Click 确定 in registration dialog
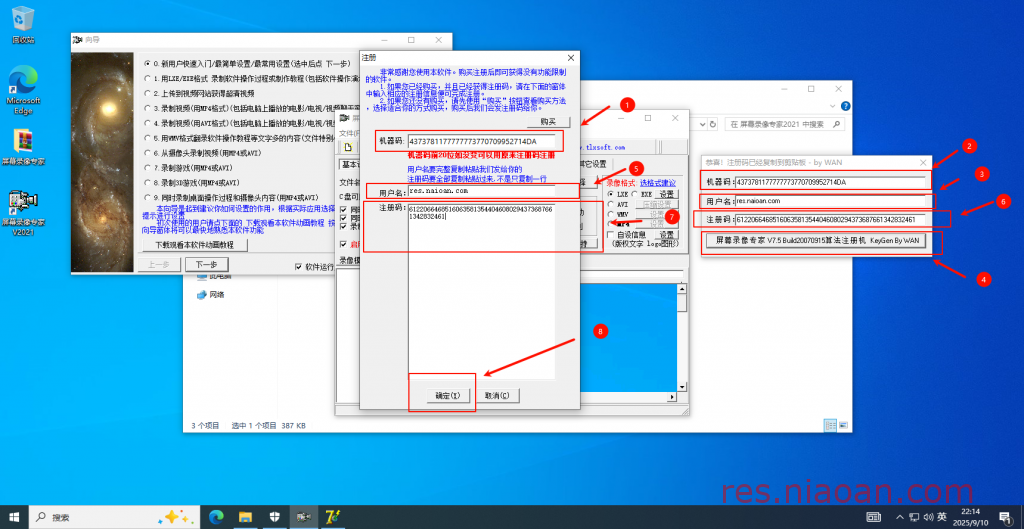This screenshot has width=1024, height=529. (447, 396)
